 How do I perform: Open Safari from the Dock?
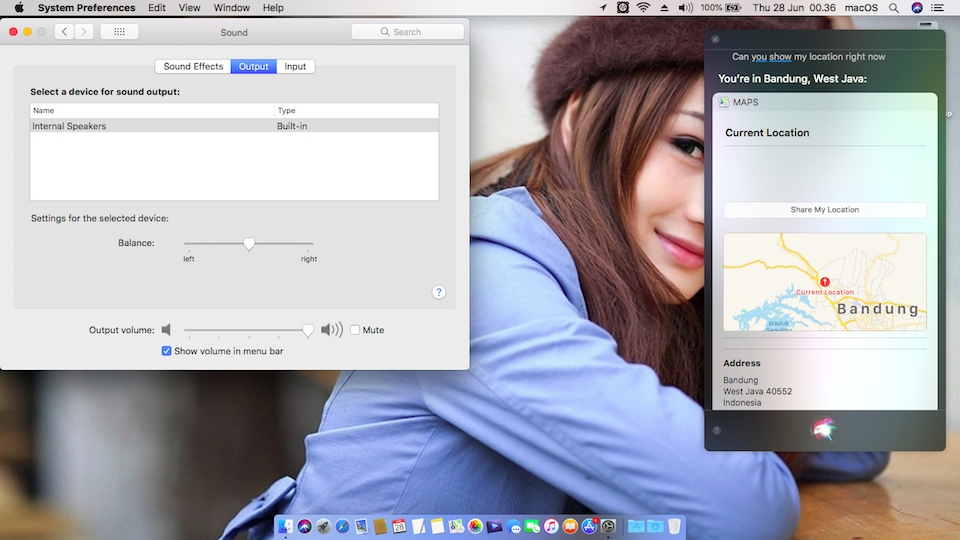342,526
